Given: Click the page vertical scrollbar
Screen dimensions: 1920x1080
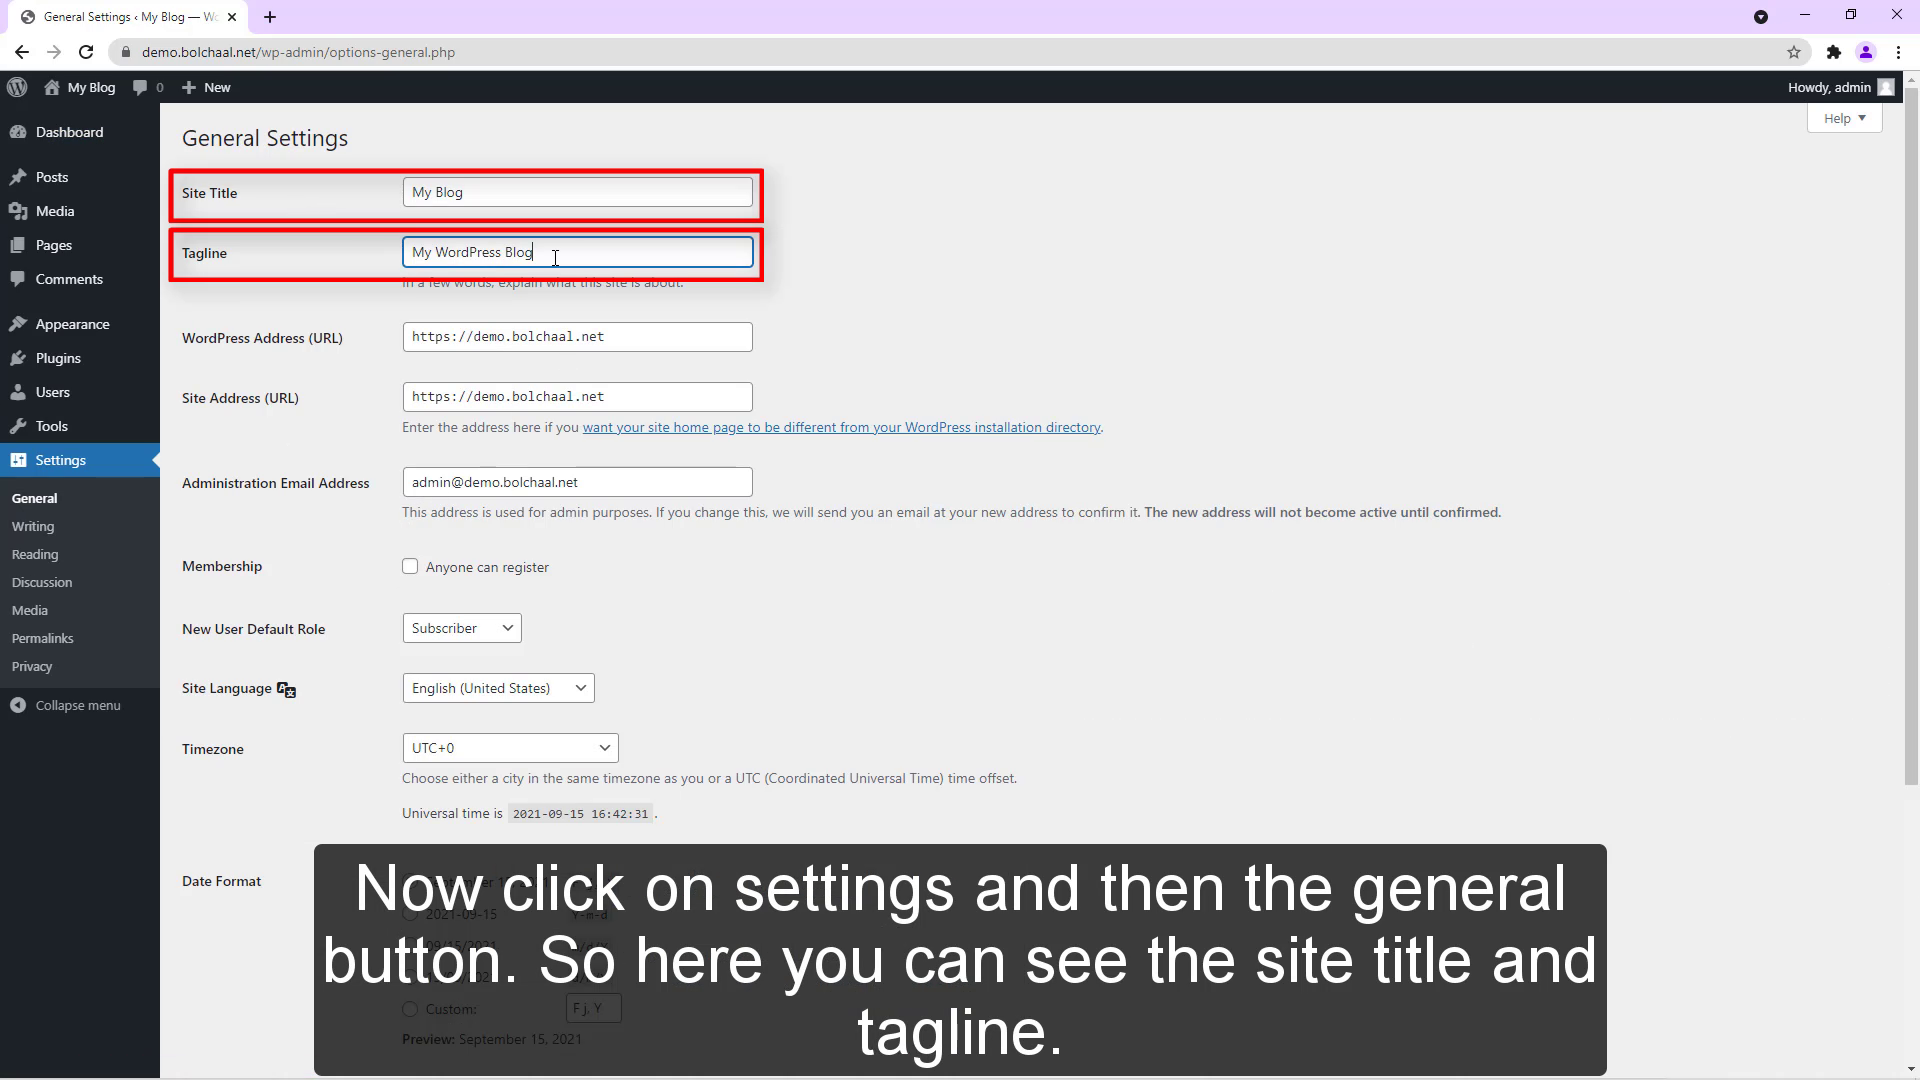Looking at the screenshot, I should (x=1911, y=435).
